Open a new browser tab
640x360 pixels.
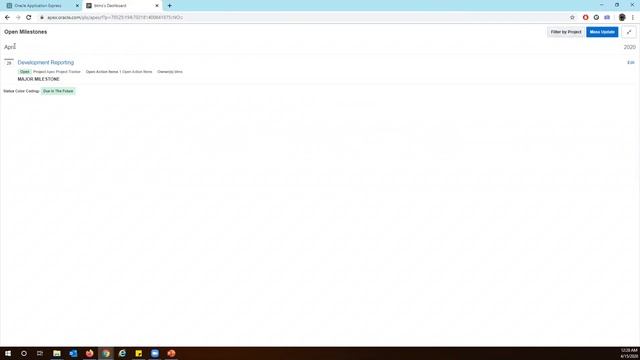coord(169,6)
